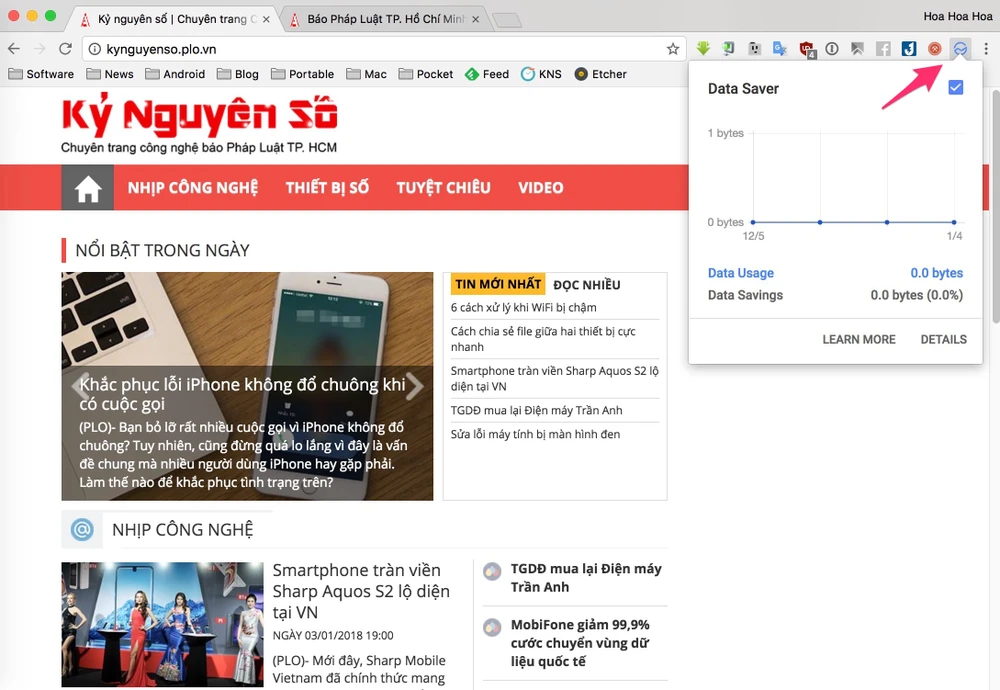The image size is (1000, 690).
Task: Click the LEARN MORE button
Action: point(858,340)
